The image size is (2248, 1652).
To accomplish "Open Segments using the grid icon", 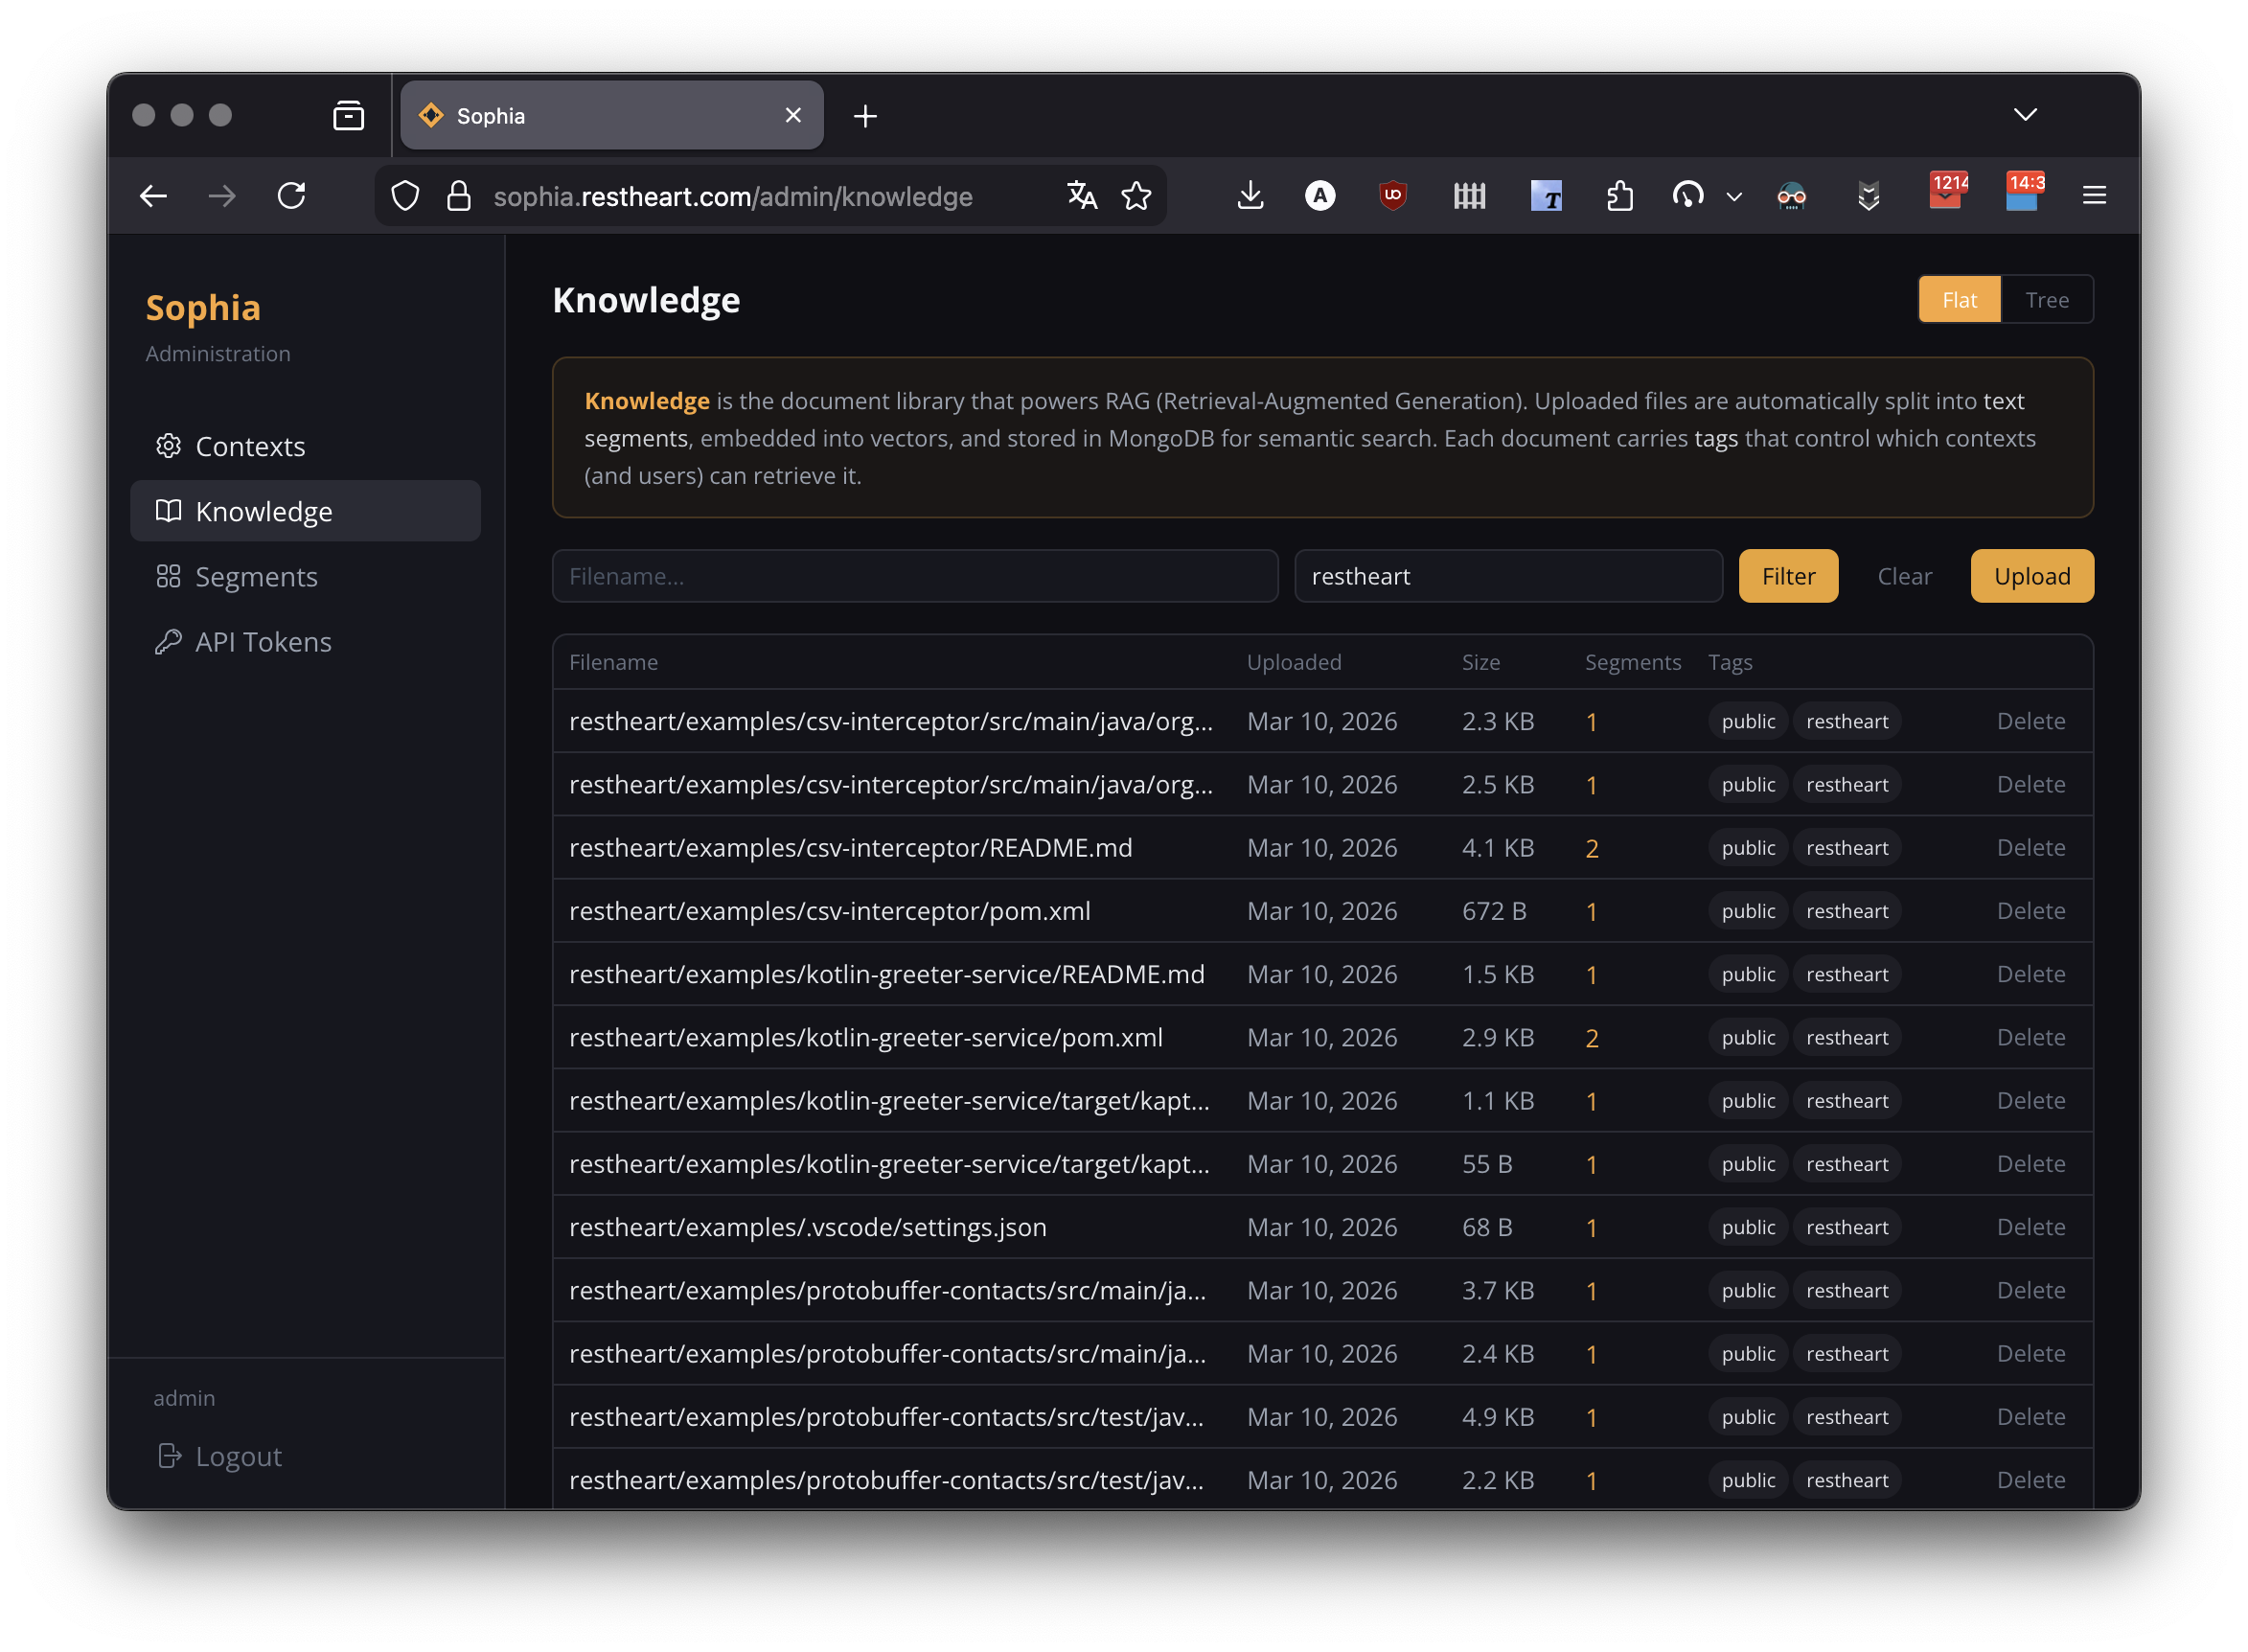I will [168, 576].
